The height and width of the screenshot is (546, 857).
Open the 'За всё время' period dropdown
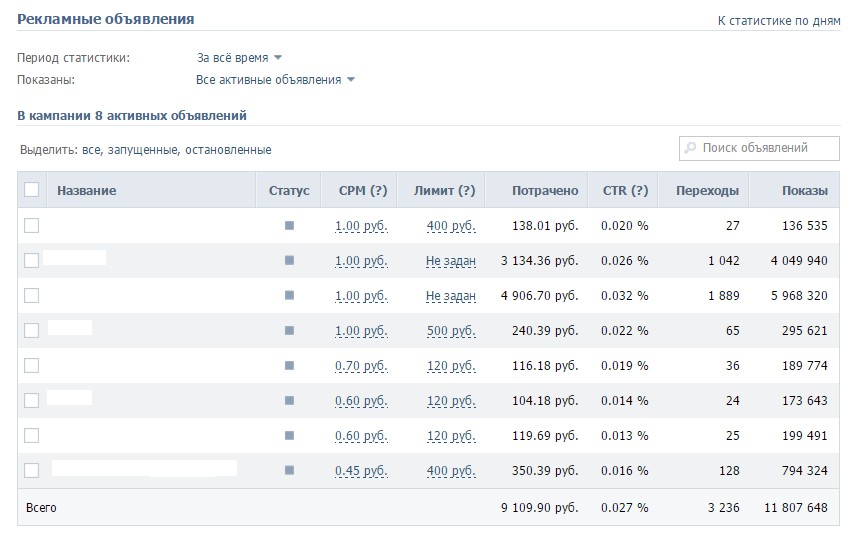(x=239, y=57)
